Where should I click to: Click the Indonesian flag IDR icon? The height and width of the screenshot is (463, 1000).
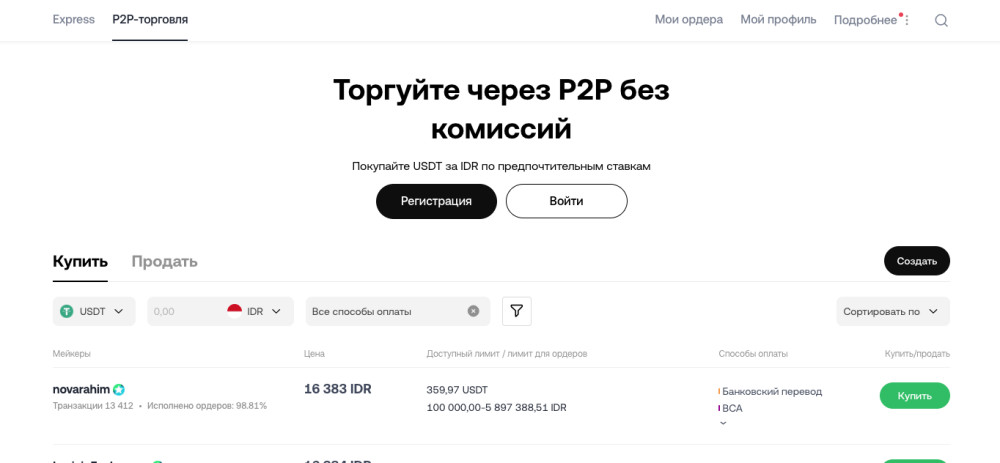(x=235, y=310)
